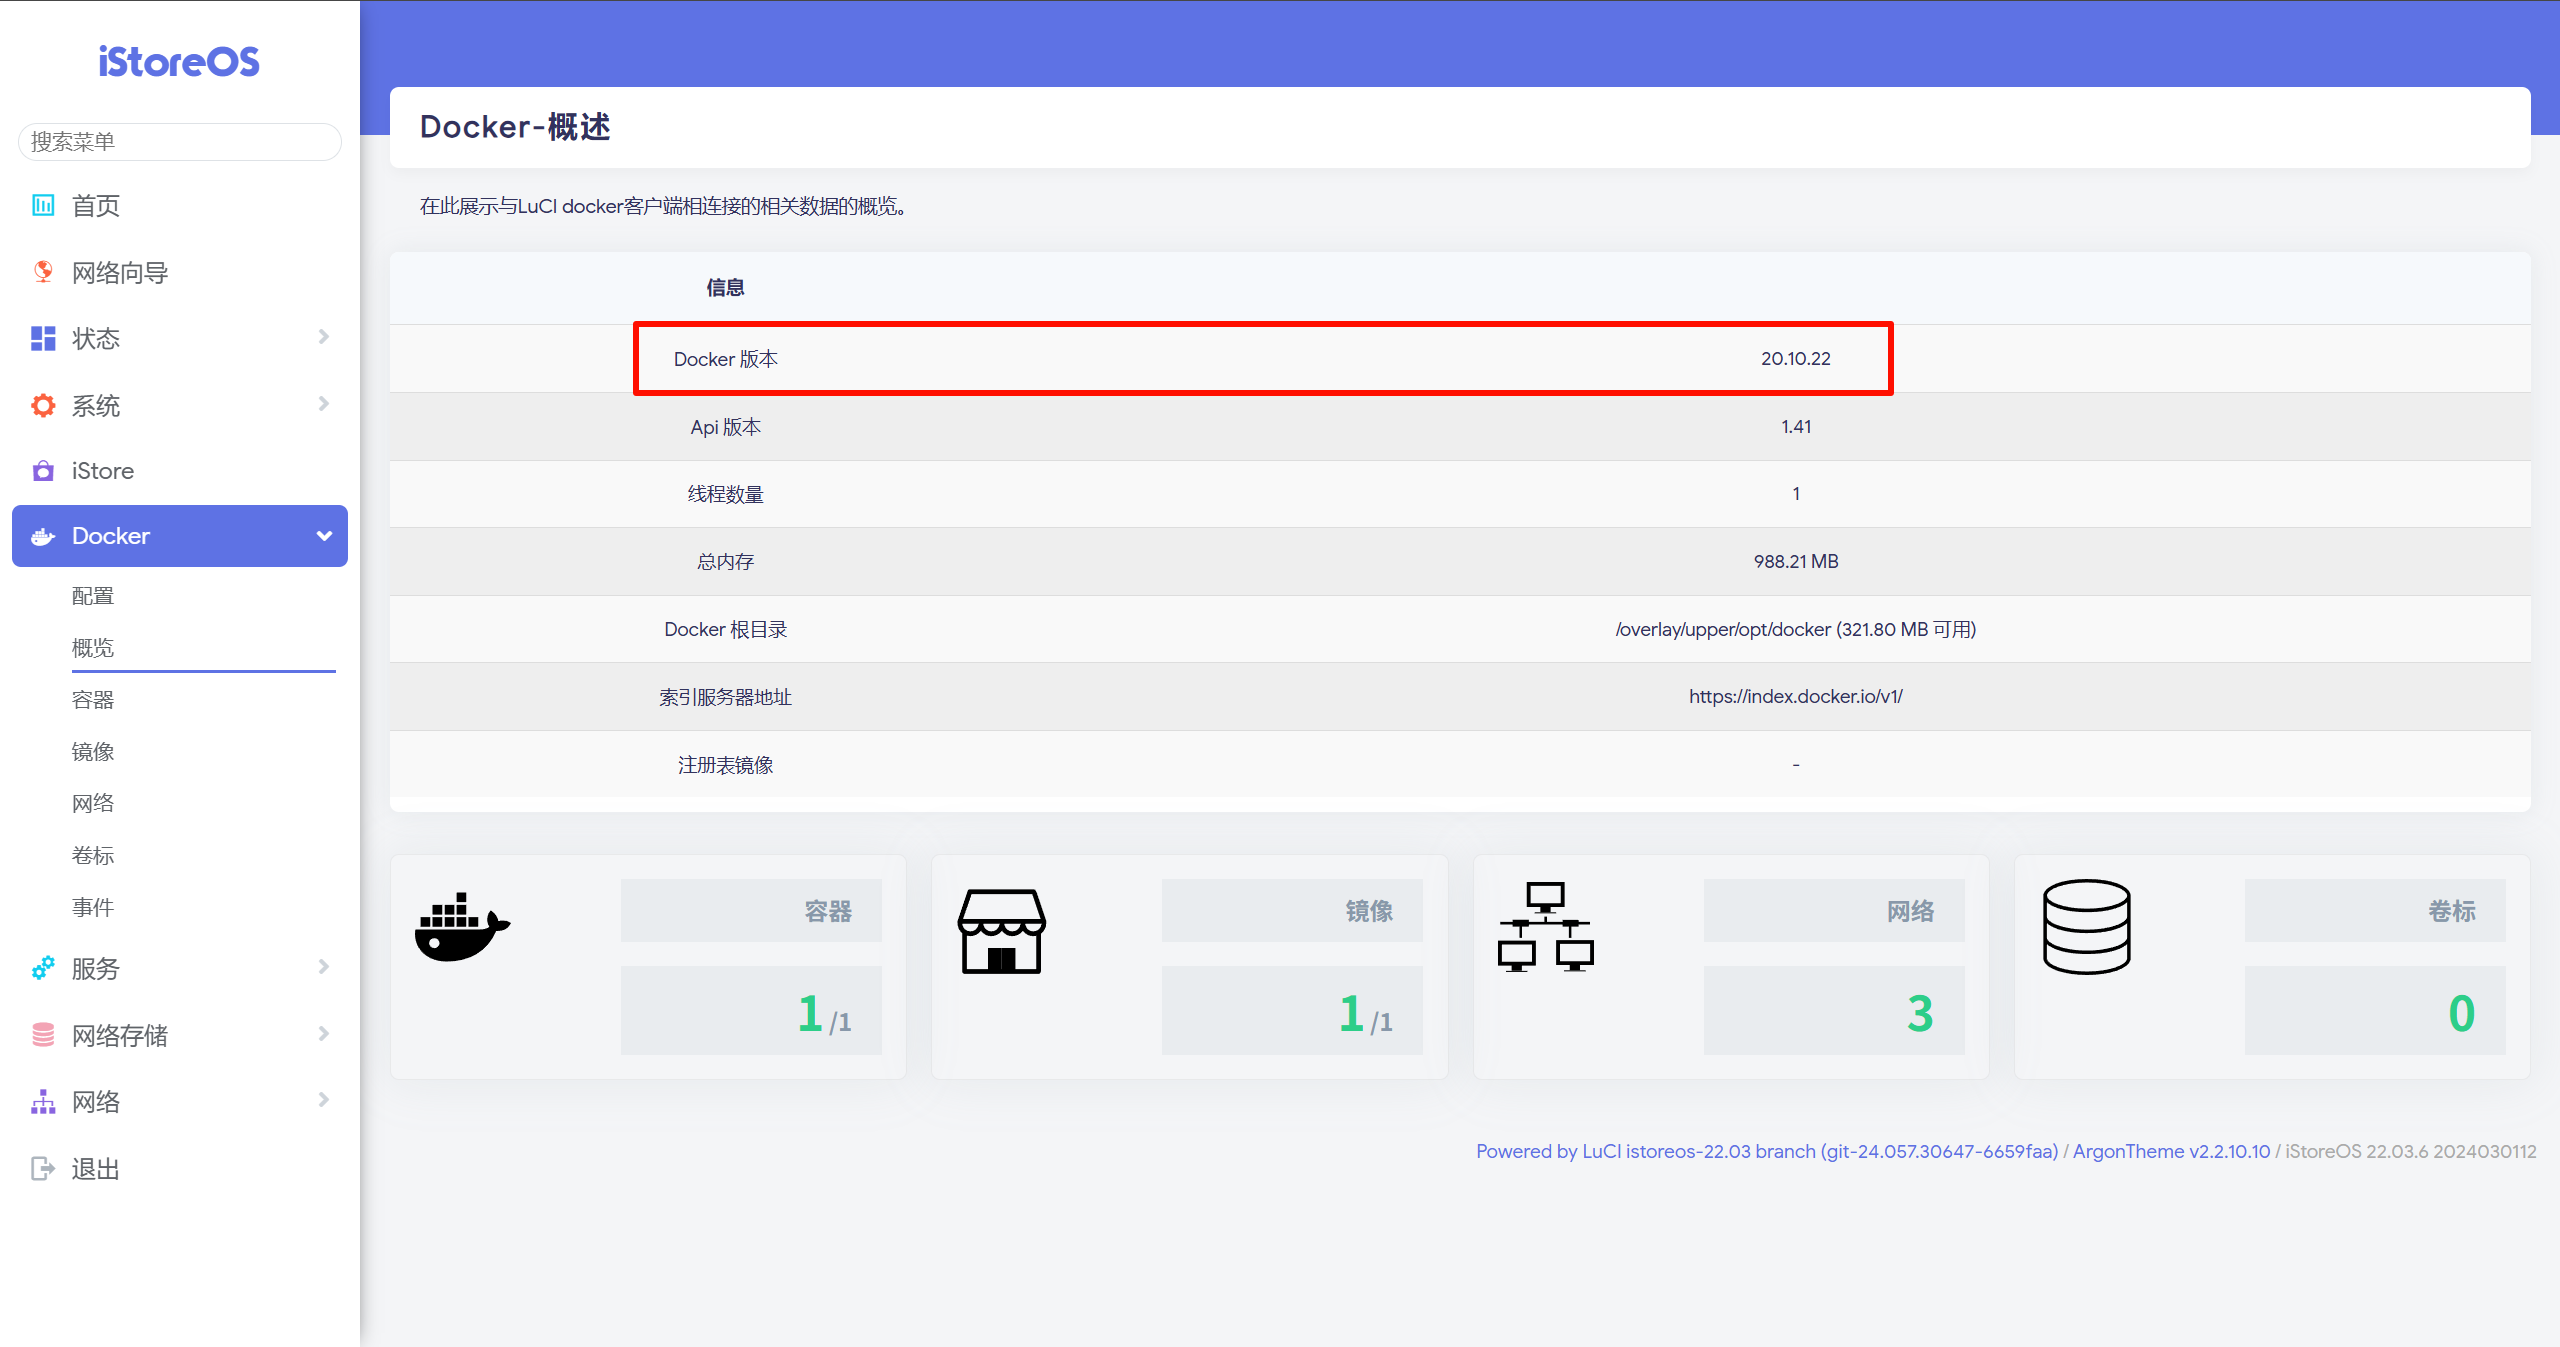Select the Docker 事件 submenu
Screen dimensions: 2560x1347
[93, 908]
